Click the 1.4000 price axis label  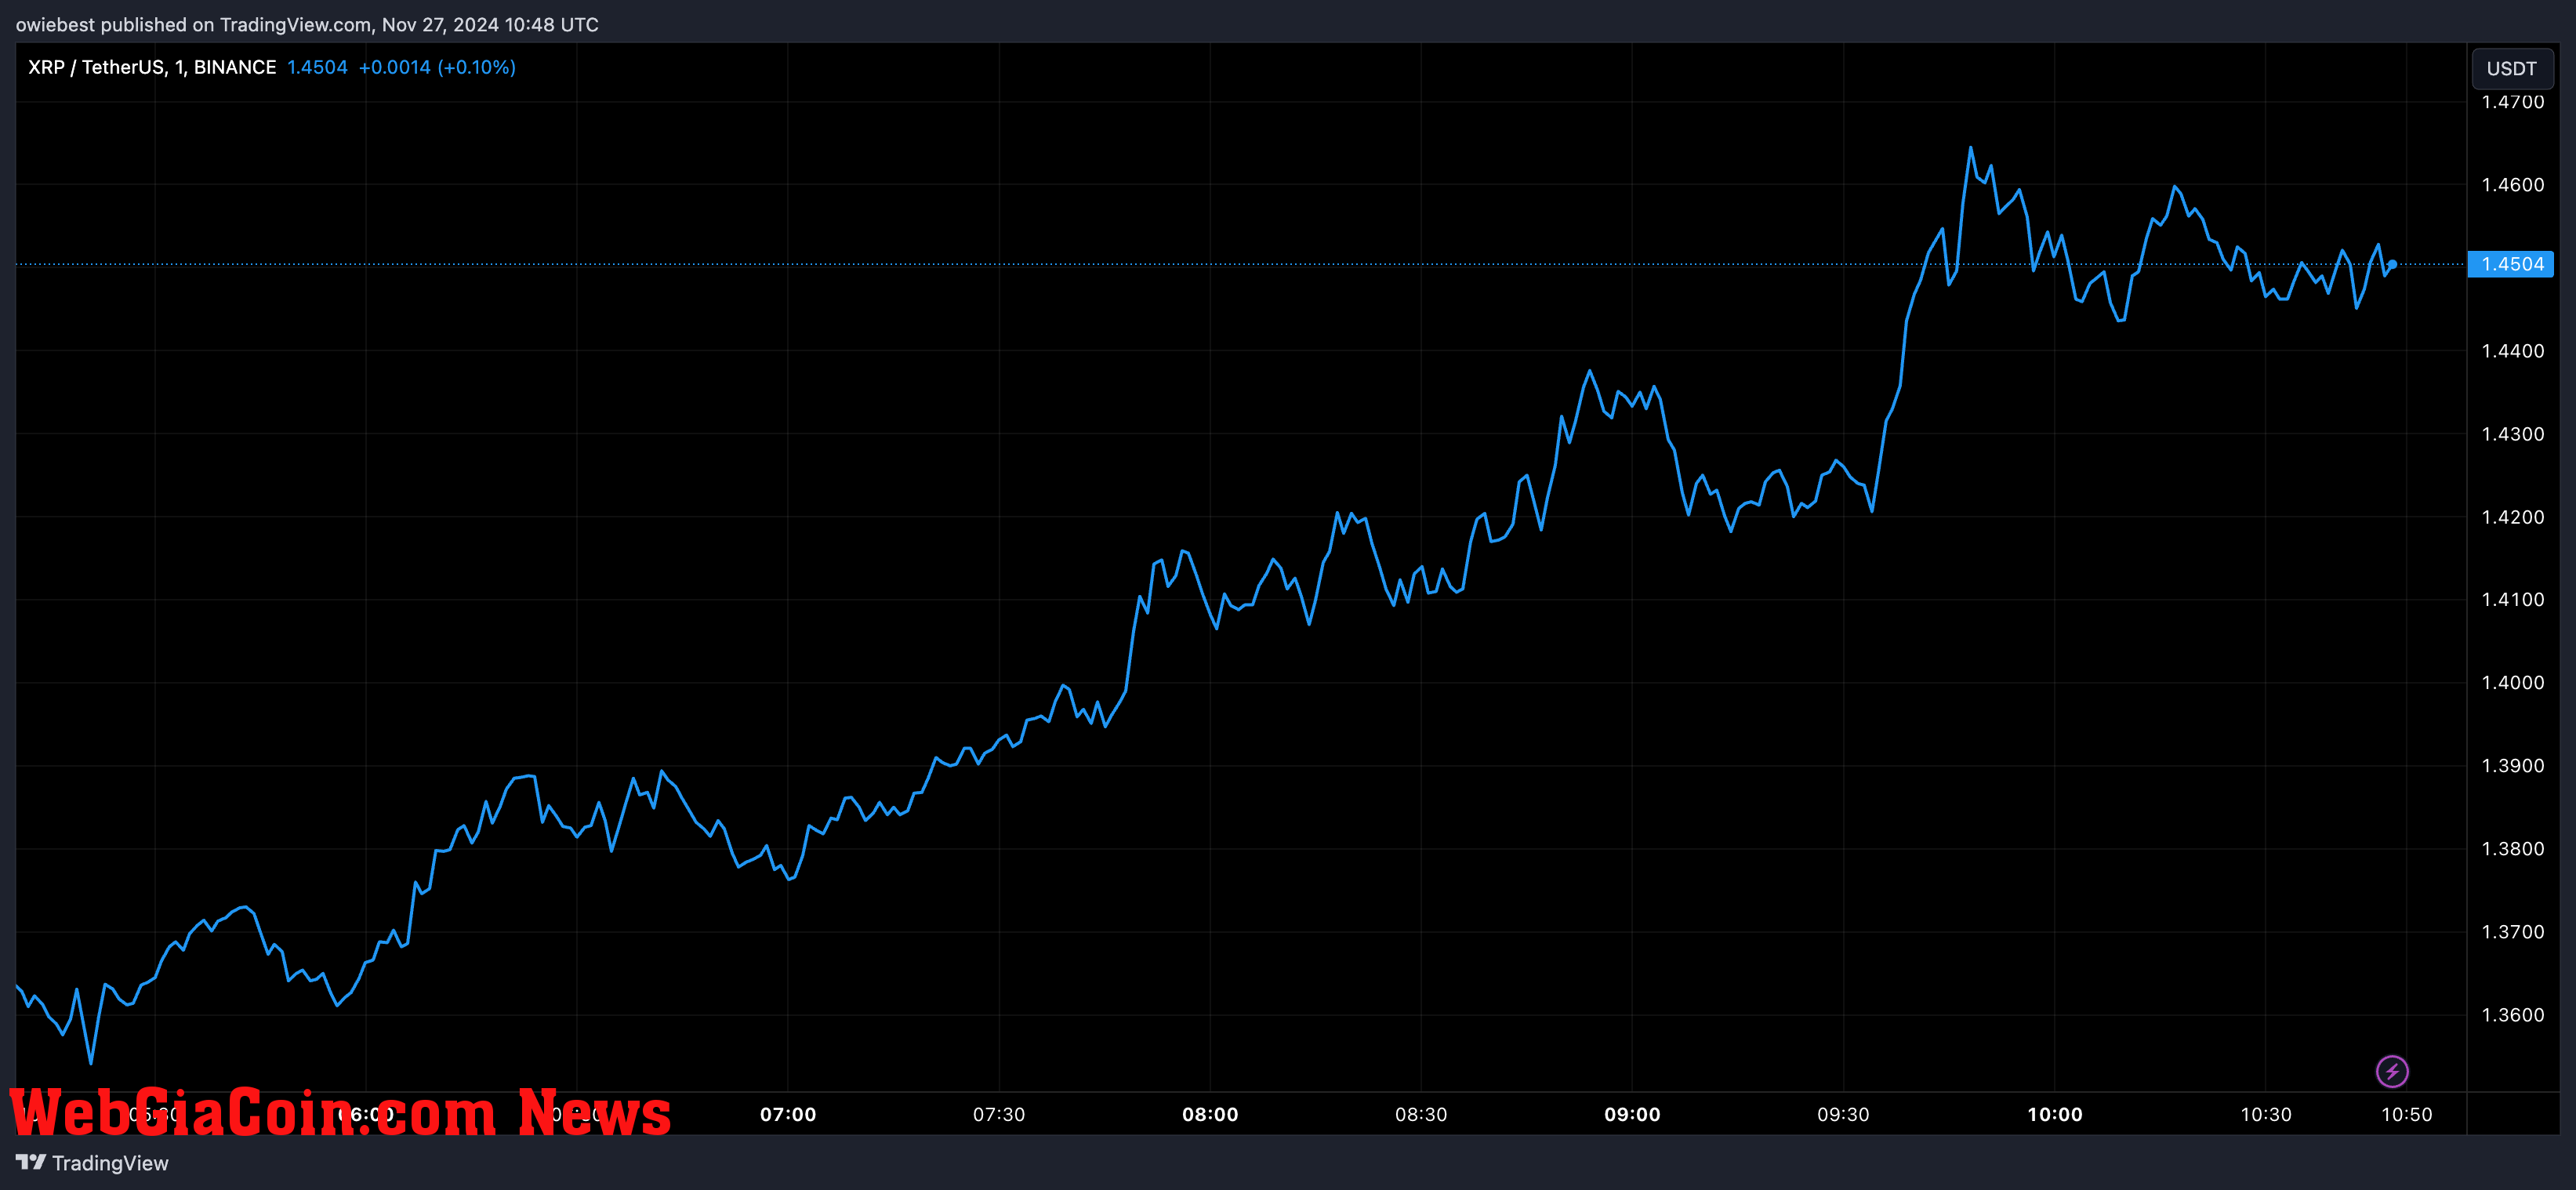point(2512,682)
